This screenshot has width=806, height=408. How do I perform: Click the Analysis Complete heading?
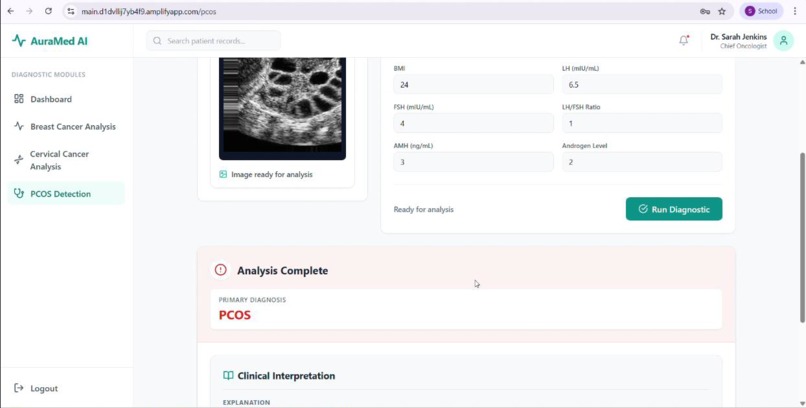(282, 270)
